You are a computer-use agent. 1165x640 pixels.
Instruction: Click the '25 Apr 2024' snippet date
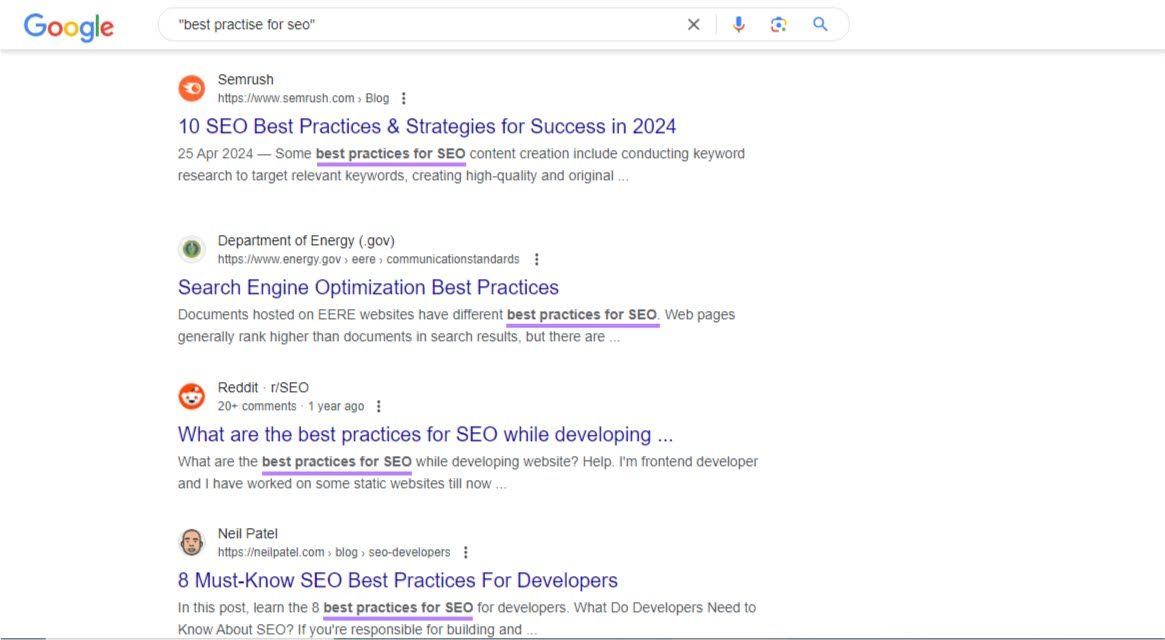(215, 154)
